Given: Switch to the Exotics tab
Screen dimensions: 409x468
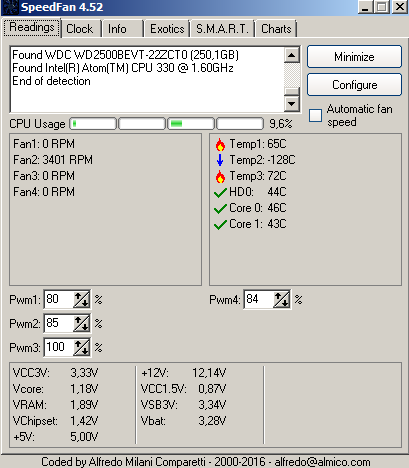Looking at the screenshot, I should [167, 29].
